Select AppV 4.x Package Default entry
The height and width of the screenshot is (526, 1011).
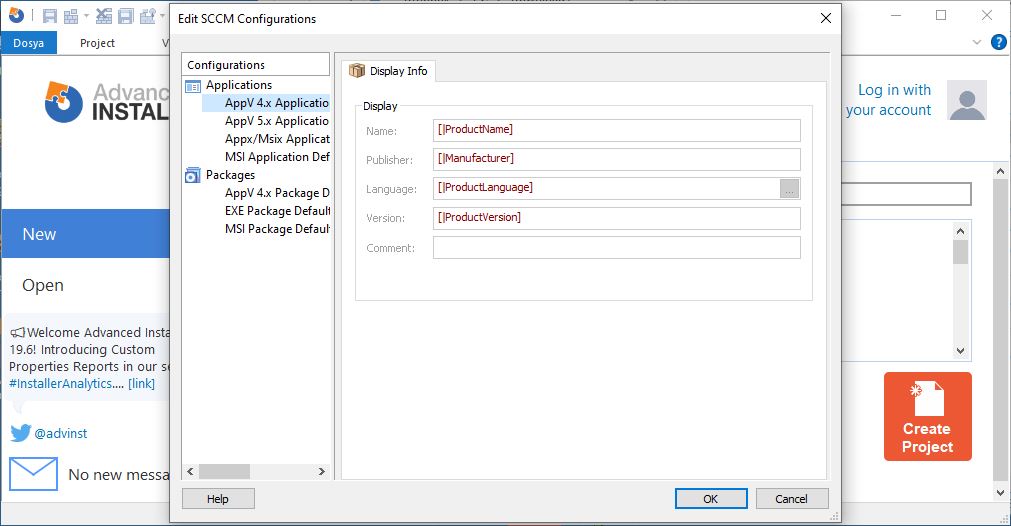coord(277,193)
